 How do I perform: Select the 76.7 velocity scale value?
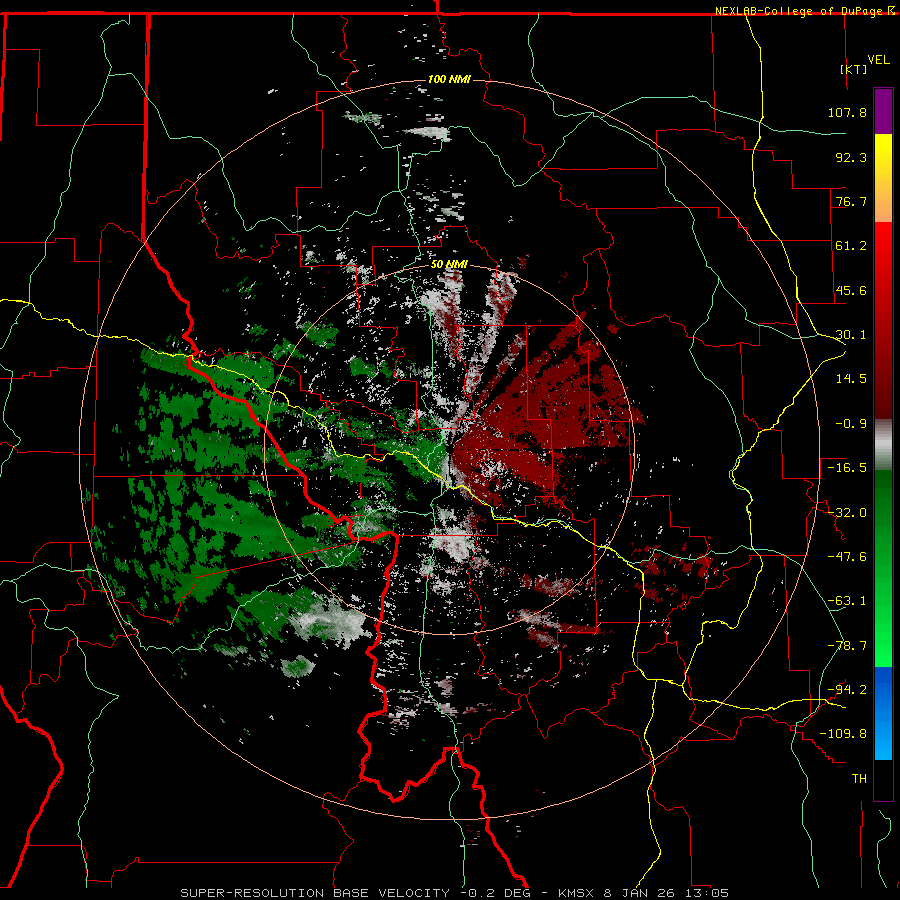tap(851, 201)
